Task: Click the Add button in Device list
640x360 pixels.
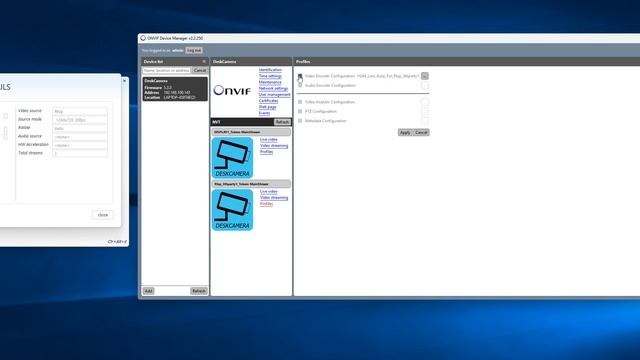Action: click(x=149, y=291)
